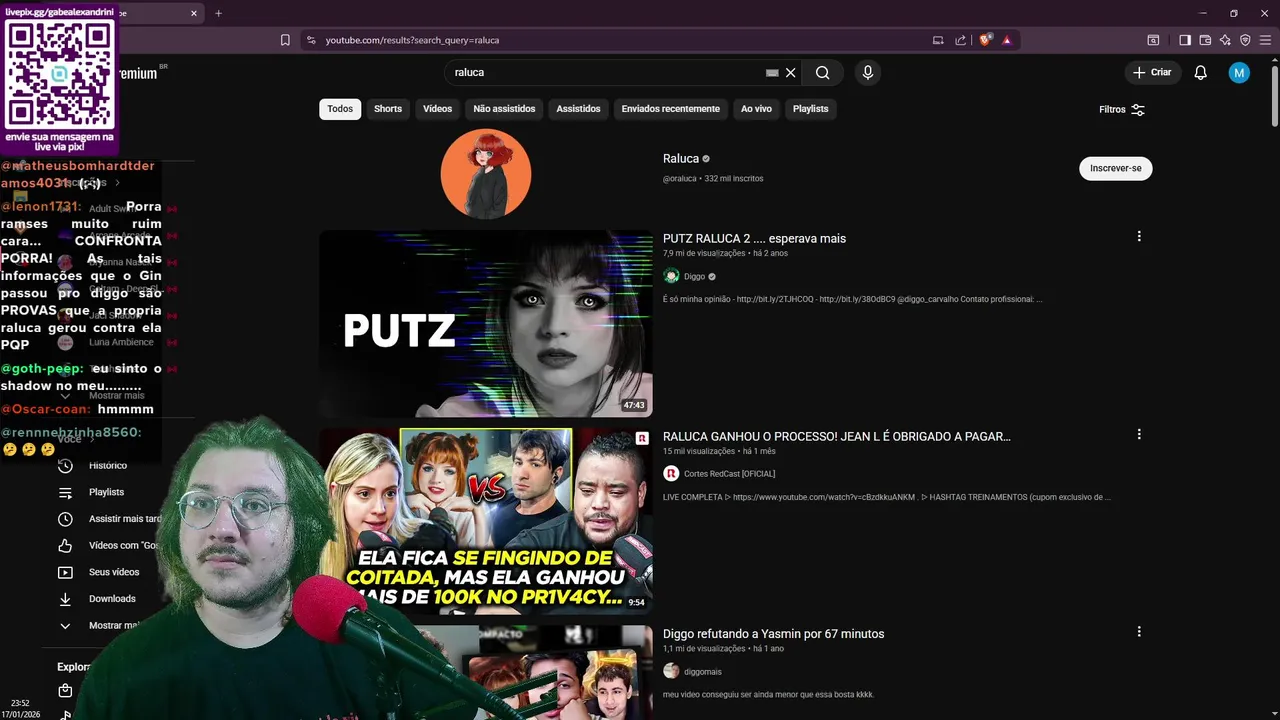Expand Mostrar mais under Você section

(100, 626)
